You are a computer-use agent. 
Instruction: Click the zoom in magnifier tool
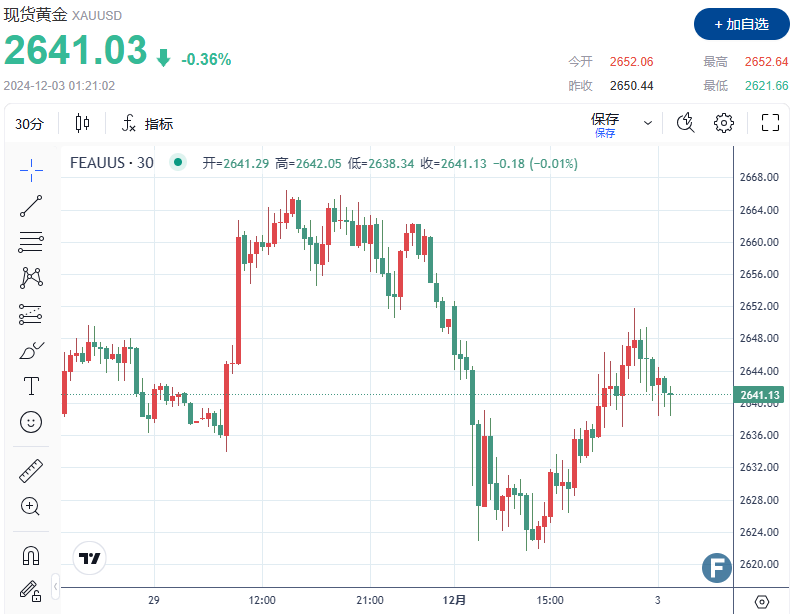click(31, 507)
